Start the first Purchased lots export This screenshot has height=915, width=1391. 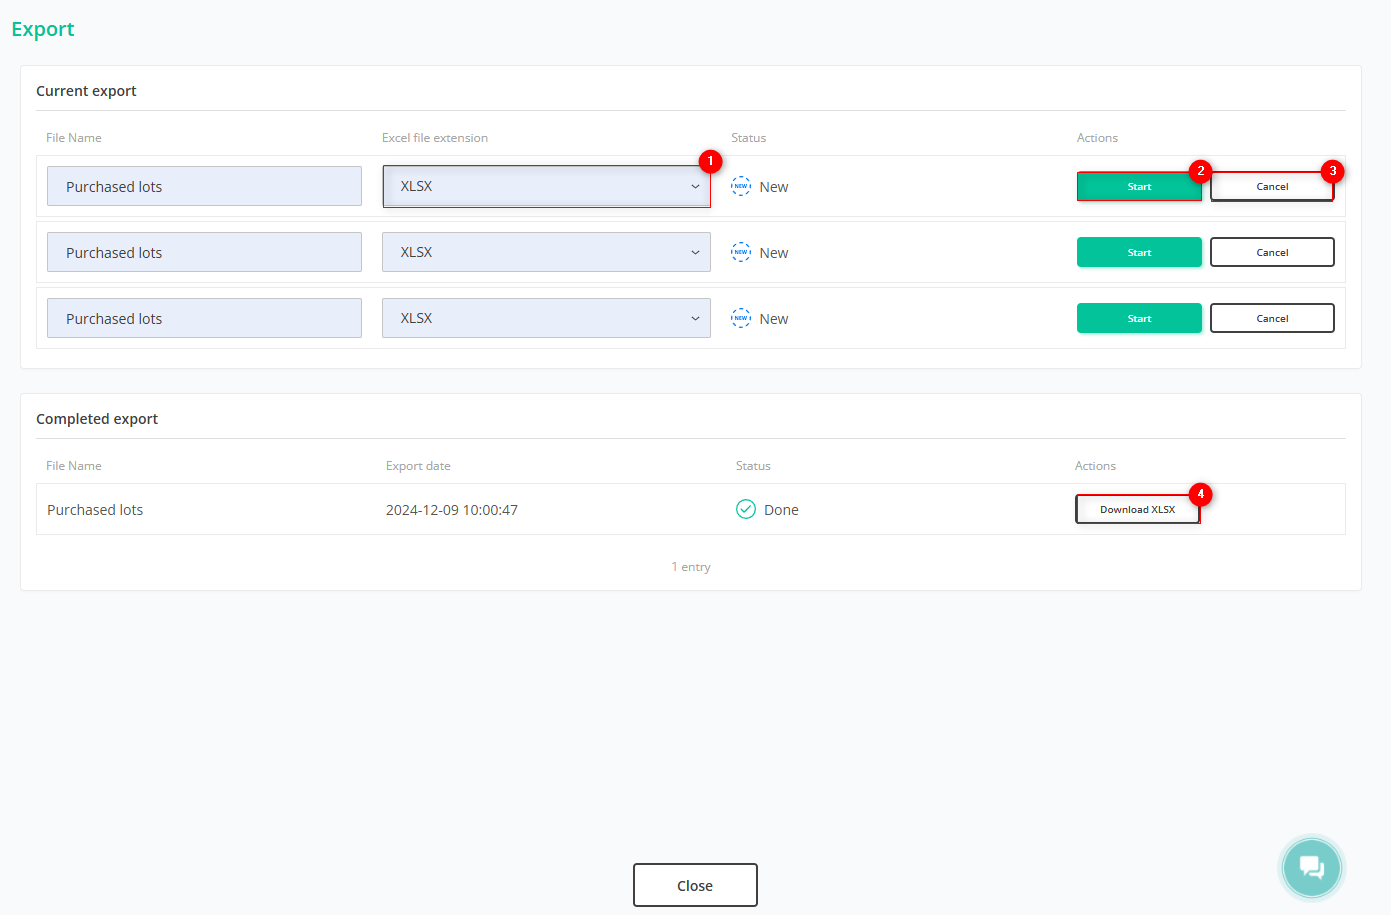coord(1138,187)
